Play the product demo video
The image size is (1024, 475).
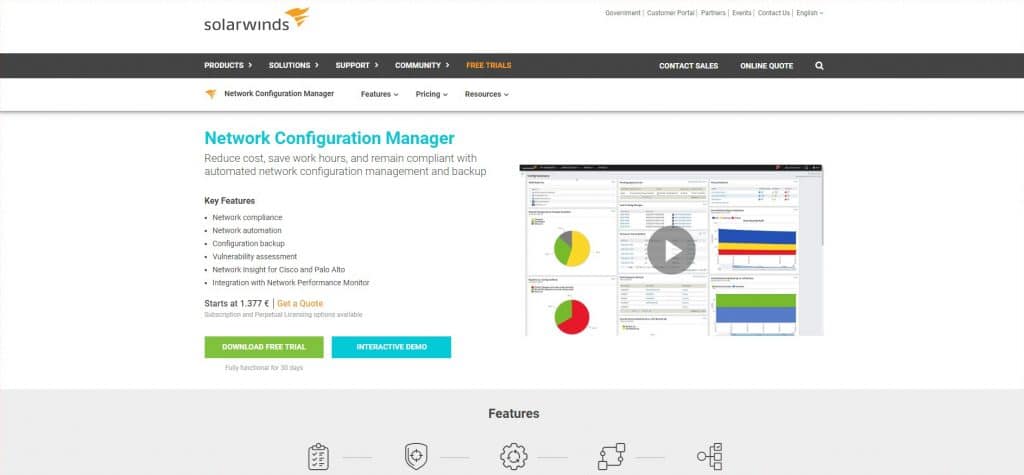click(670, 250)
